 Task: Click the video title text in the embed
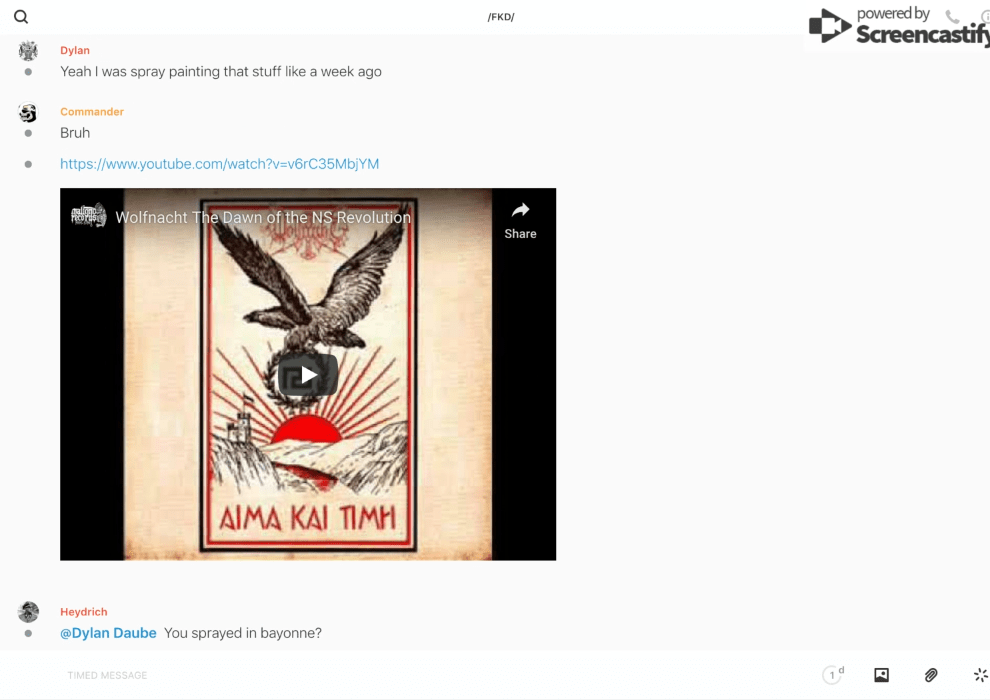(x=263, y=217)
